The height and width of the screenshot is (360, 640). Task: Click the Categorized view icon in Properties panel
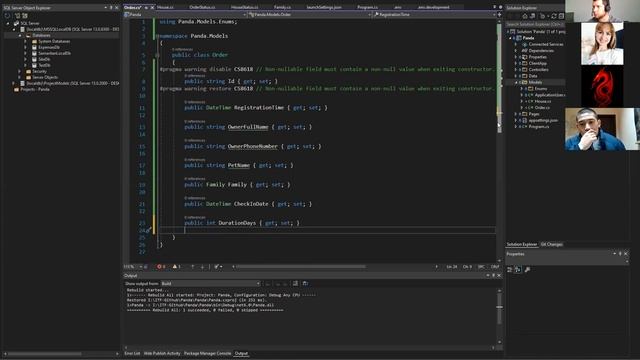(509, 269)
